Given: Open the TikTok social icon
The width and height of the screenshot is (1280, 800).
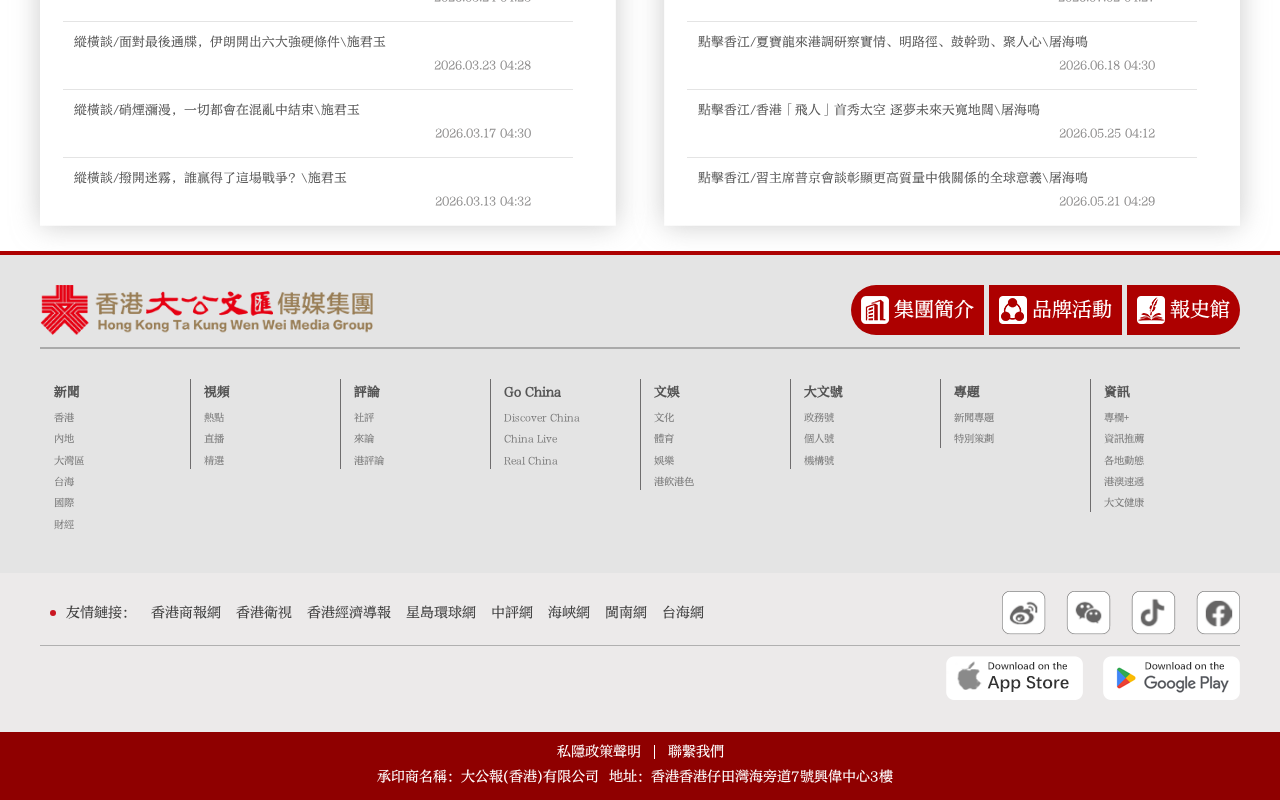Looking at the screenshot, I should pyautogui.click(x=1153, y=613).
